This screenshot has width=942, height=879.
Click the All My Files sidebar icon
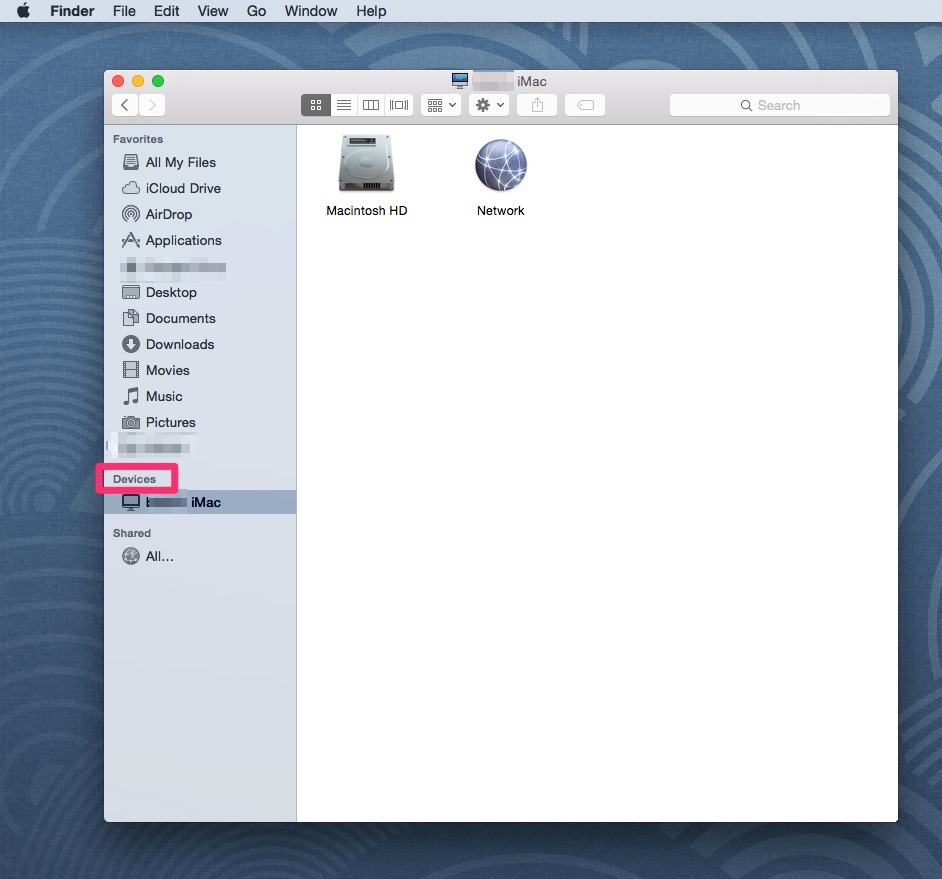pos(130,162)
